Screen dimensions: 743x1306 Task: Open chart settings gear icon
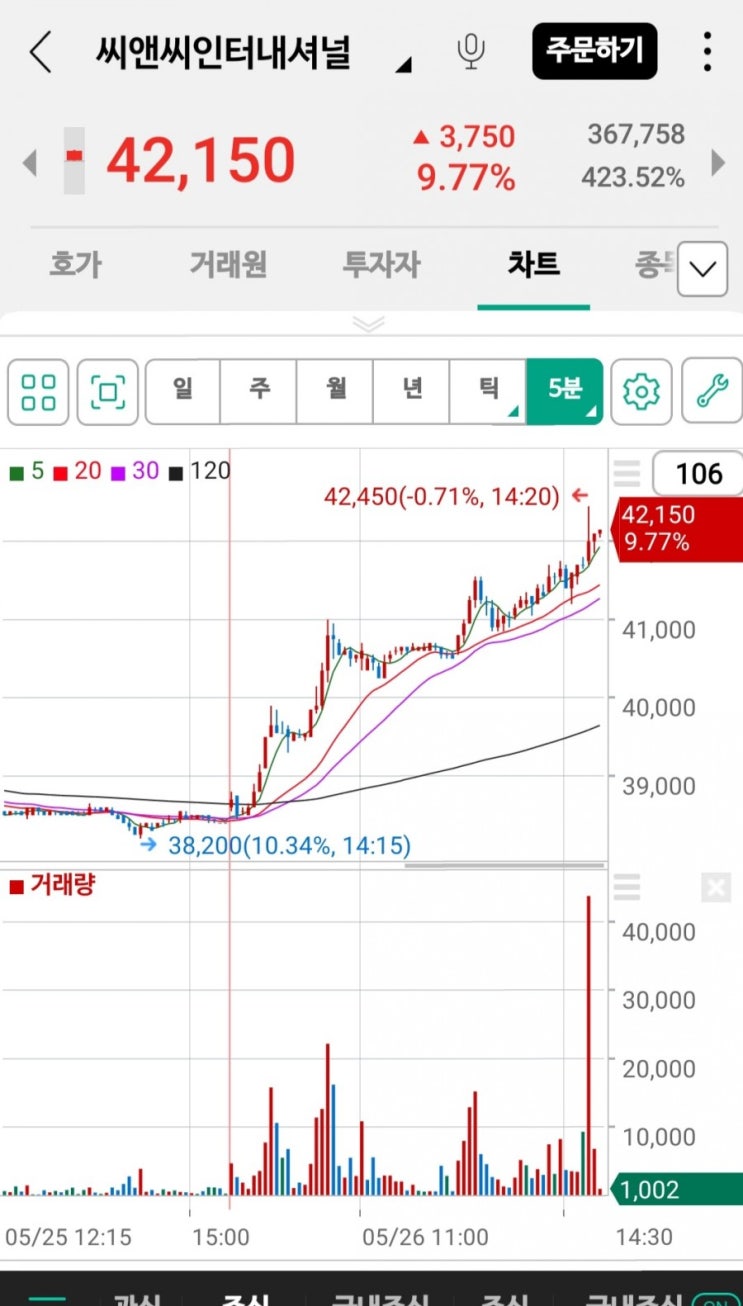click(x=642, y=391)
